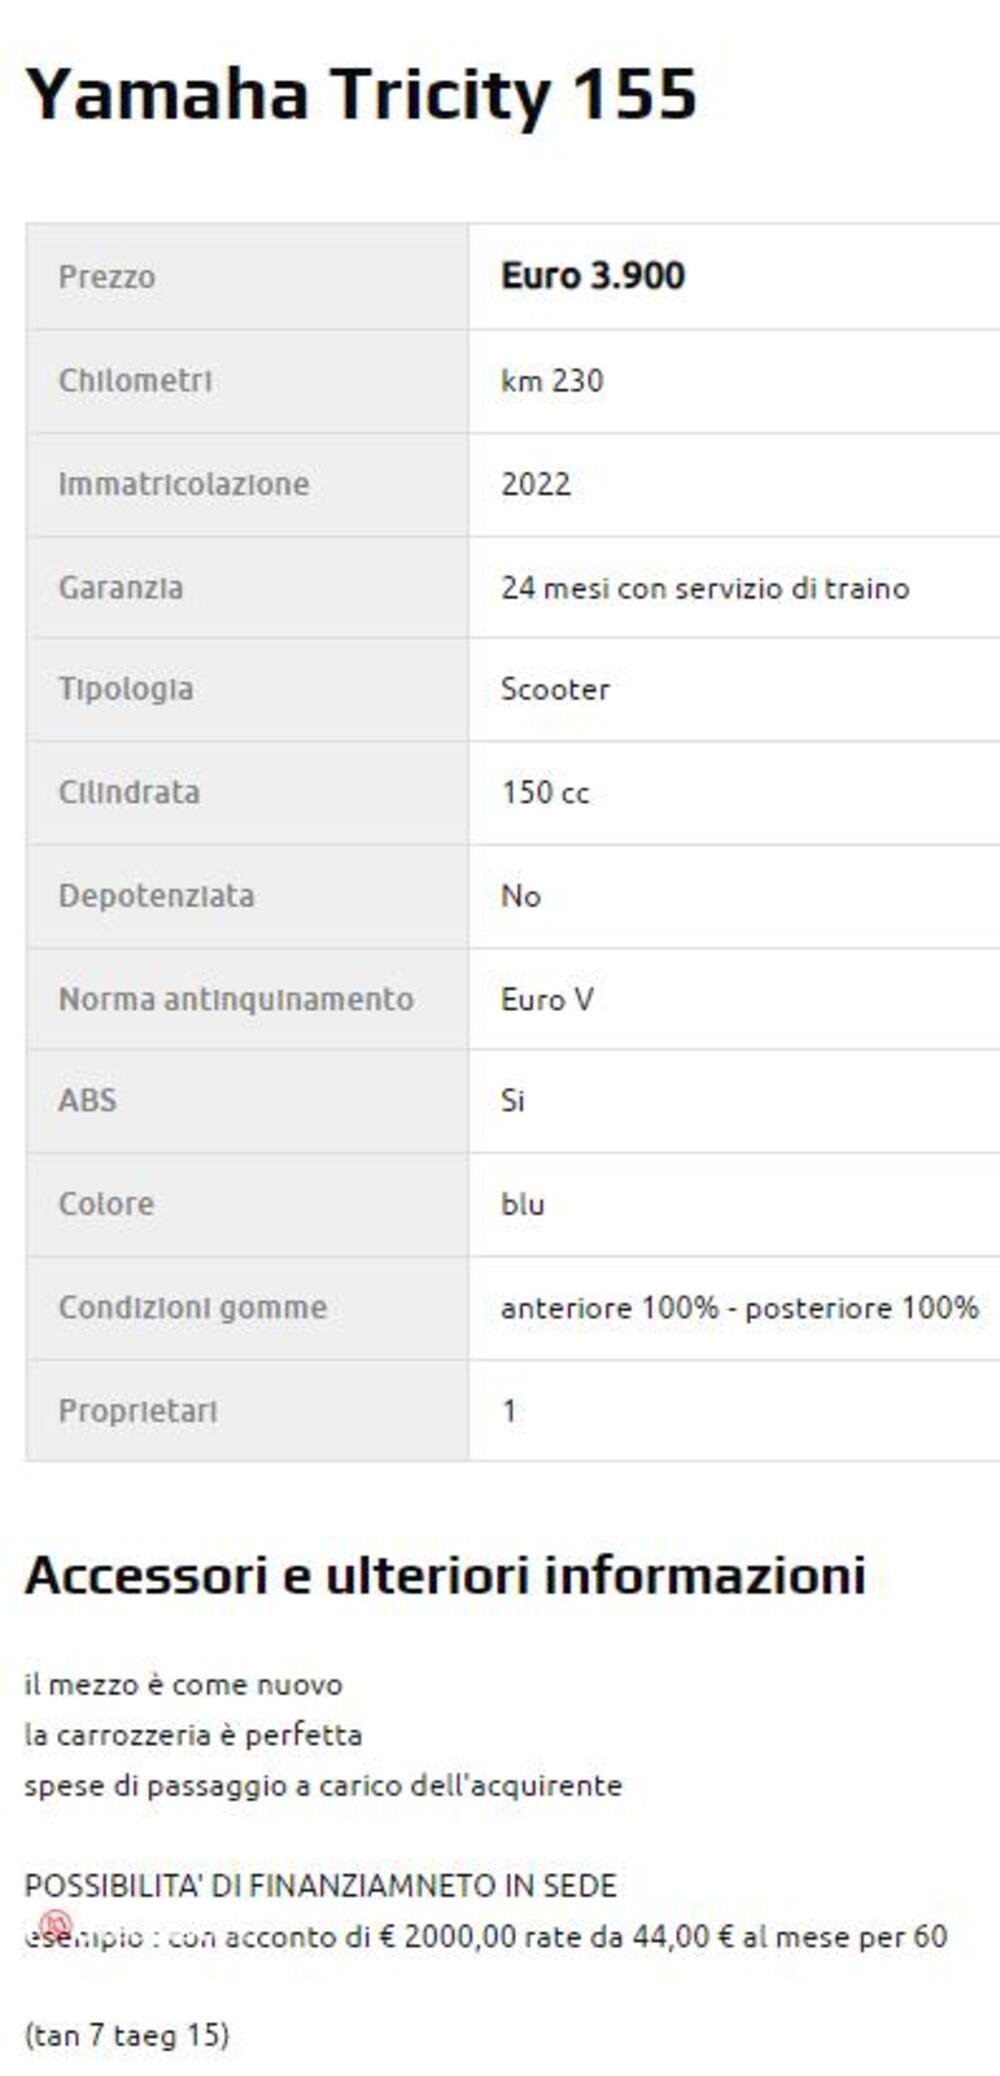Screen dimensions: 1000x2076
Task: Click the 'Accessori e ulteriori informazioni' heading
Action: click(445, 1575)
